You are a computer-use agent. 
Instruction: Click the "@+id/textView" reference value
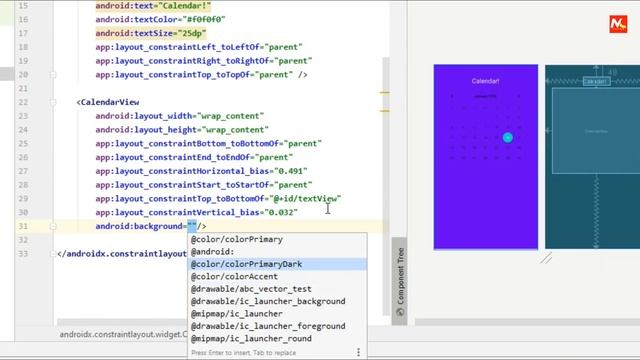305,199
